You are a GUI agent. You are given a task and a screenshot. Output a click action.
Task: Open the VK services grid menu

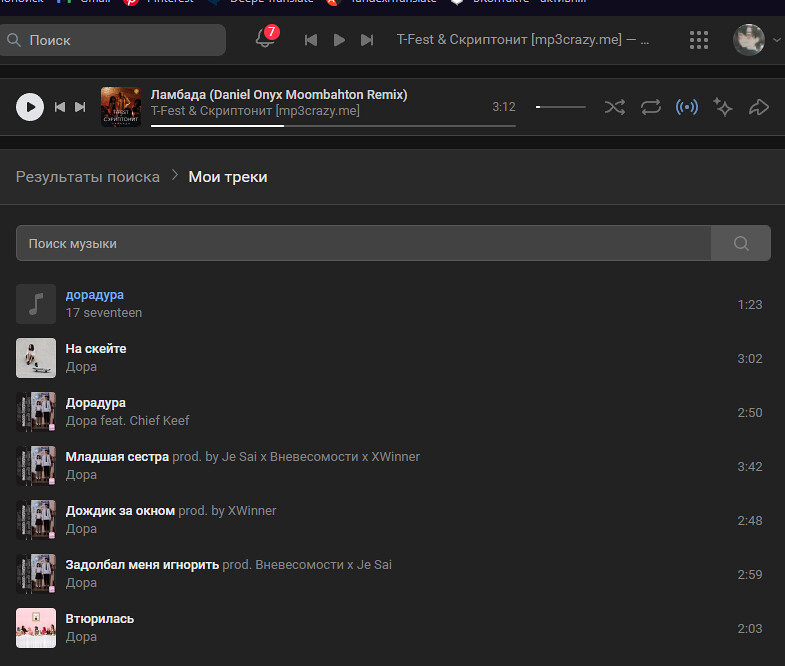tap(699, 40)
